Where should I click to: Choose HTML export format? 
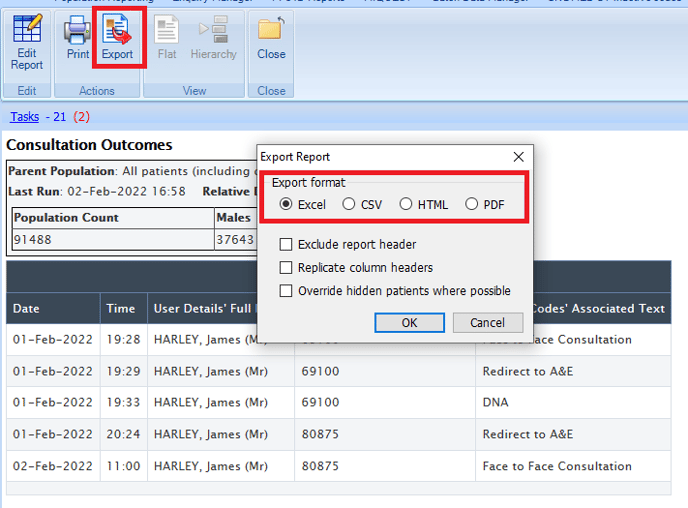(406, 204)
